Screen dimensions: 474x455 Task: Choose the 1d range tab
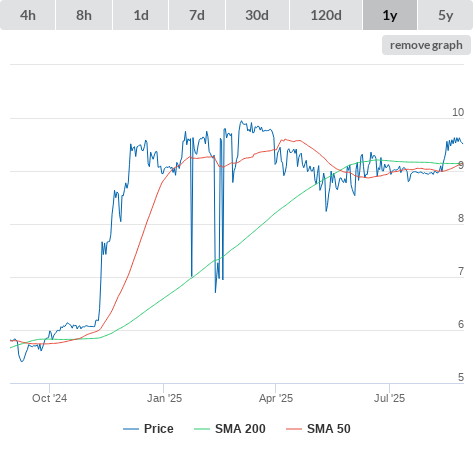tap(141, 15)
